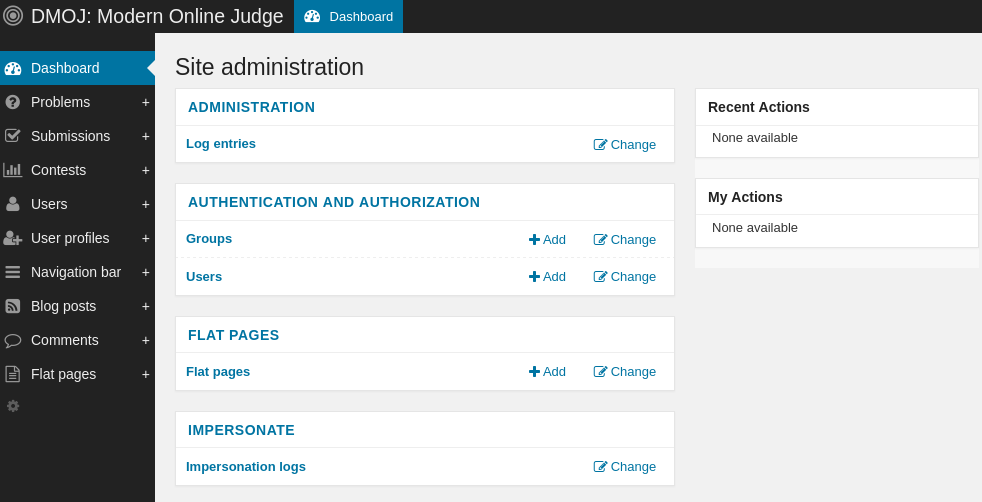Select Dashboard in the sidebar menu
The width and height of the screenshot is (982, 502).
click(x=65, y=68)
